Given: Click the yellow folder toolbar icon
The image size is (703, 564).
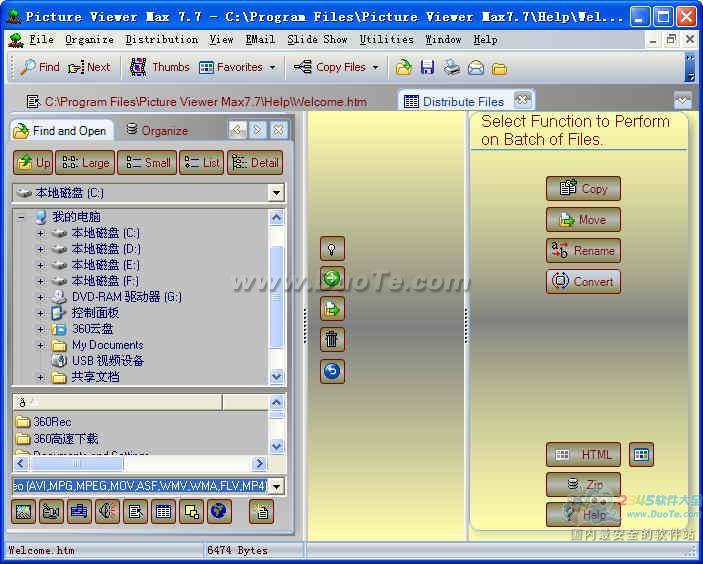Looking at the screenshot, I should (x=499, y=68).
